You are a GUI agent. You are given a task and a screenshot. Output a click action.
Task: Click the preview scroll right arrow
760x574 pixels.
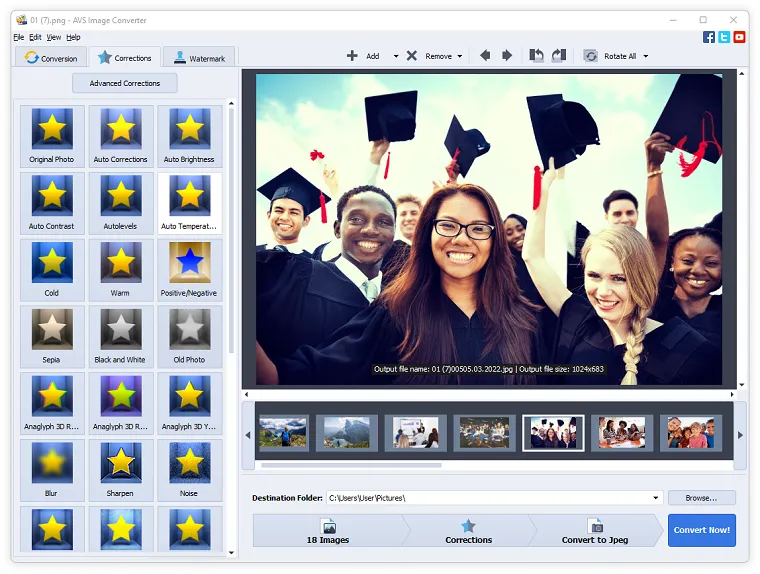(x=732, y=394)
